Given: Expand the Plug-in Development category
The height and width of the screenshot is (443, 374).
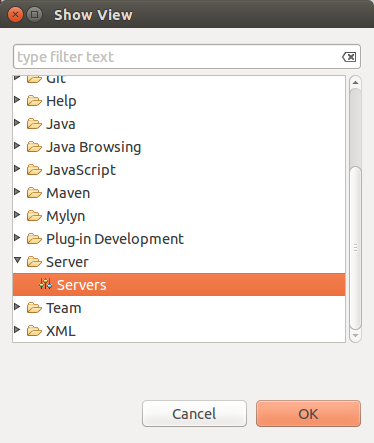Looking at the screenshot, I should tap(17, 237).
